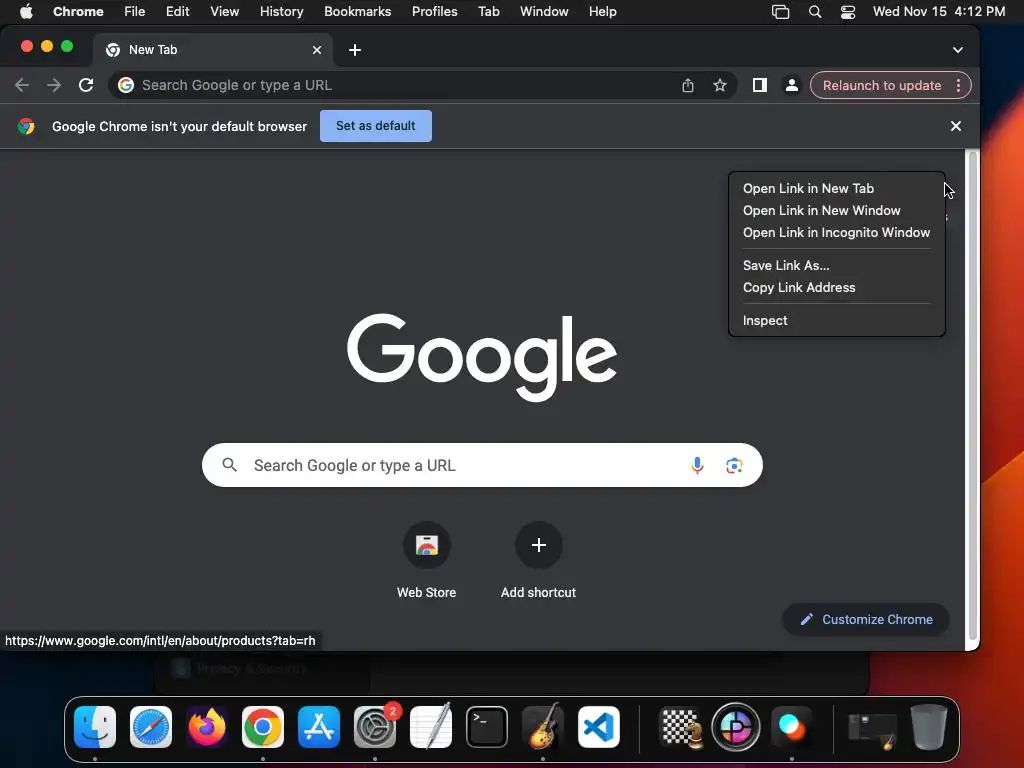
Task: Open the Tab menu
Action: (x=488, y=11)
